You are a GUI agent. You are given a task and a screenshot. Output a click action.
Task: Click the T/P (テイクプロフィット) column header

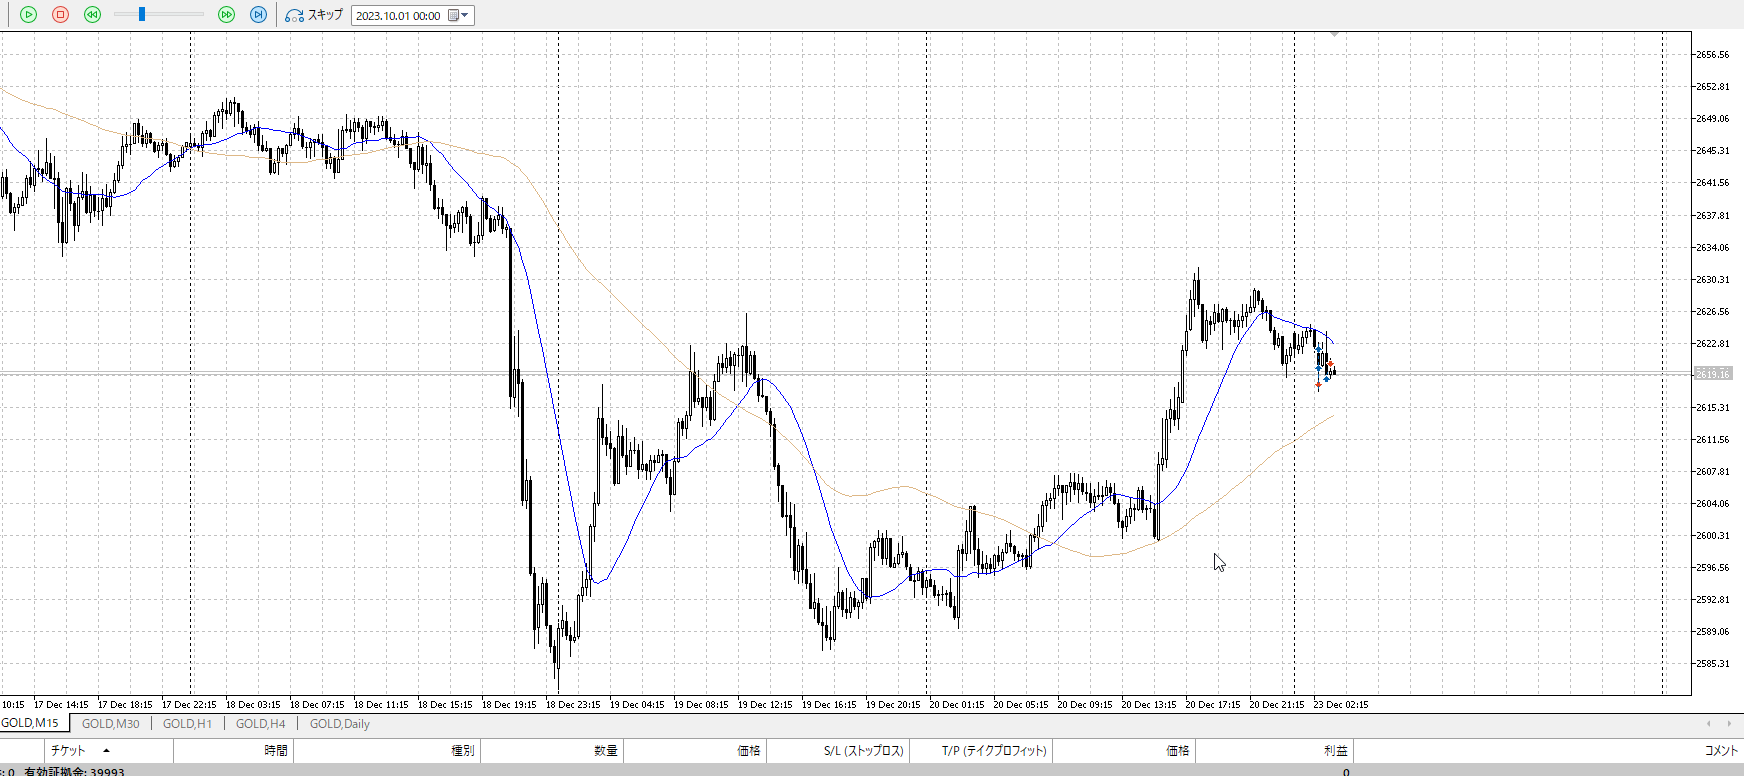click(993, 751)
